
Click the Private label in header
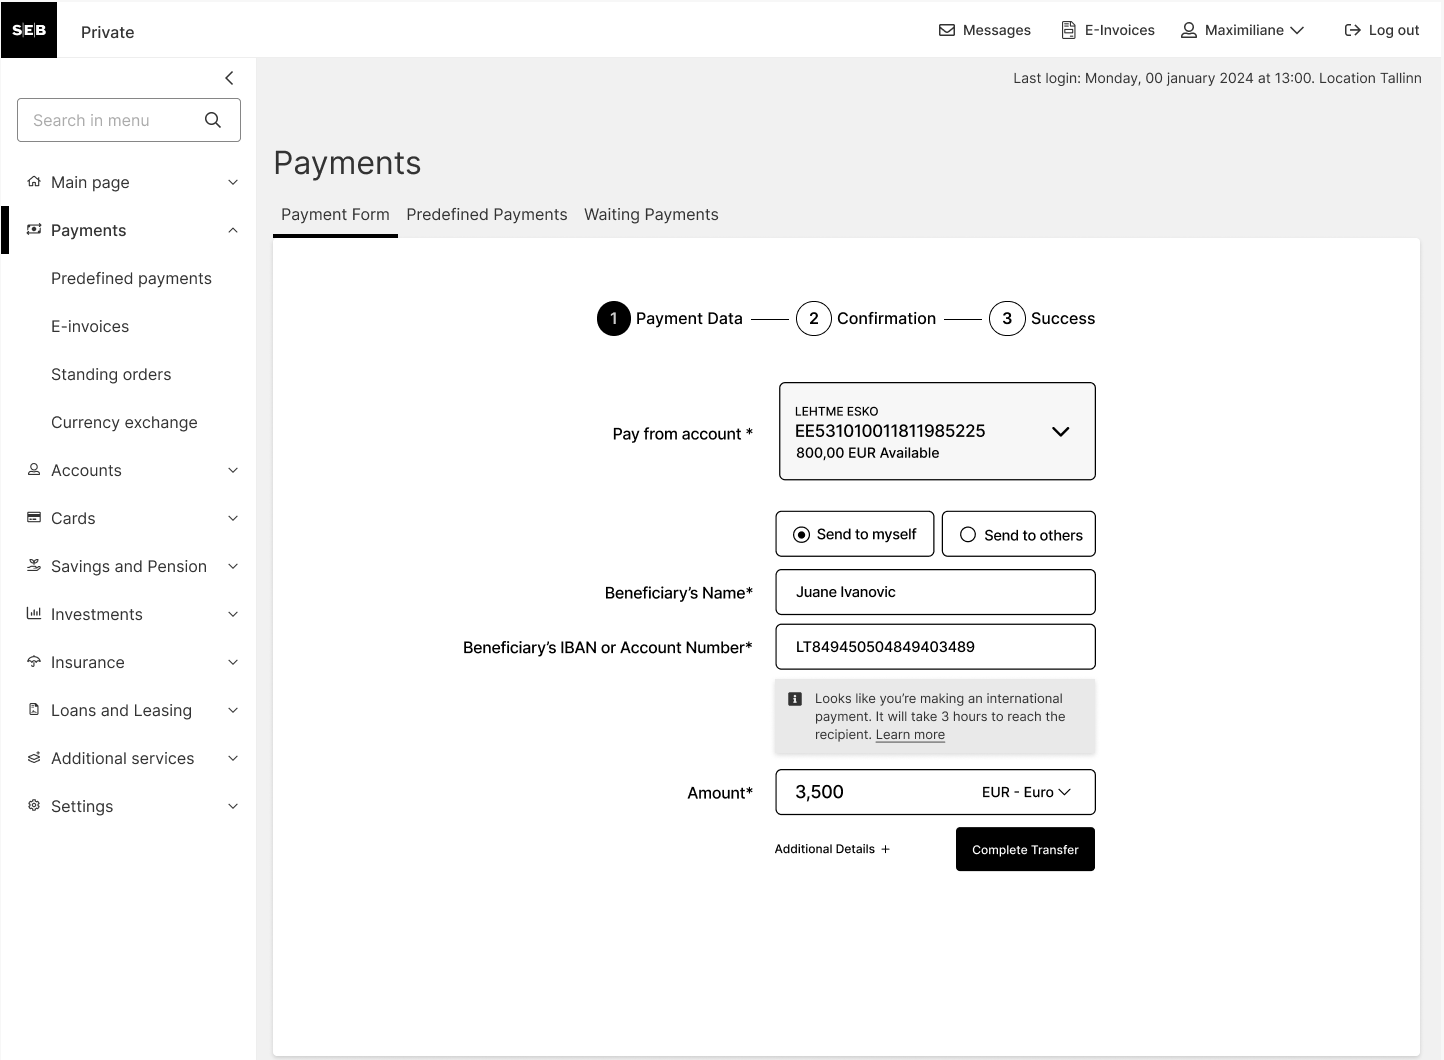[x=108, y=32]
